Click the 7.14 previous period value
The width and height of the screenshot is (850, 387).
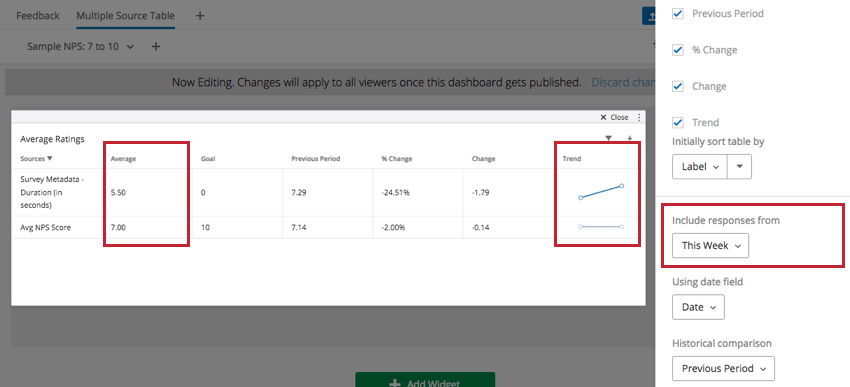coord(299,228)
